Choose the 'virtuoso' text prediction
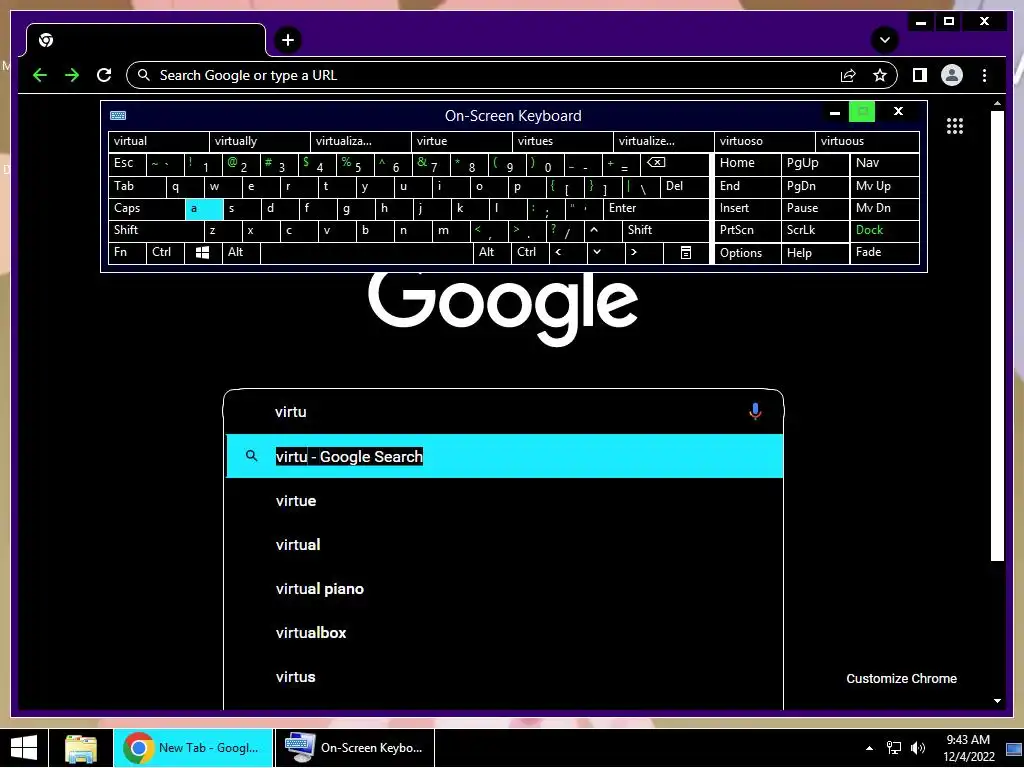Screen dimensions: 1024x768 764,142
